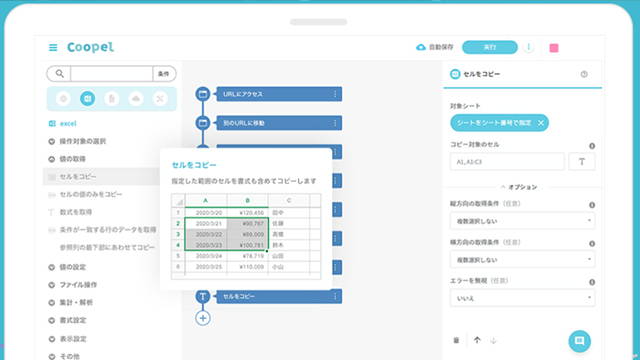Delete step with trash icon
The height and width of the screenshot is (360, 640).
tap(456, 340)
